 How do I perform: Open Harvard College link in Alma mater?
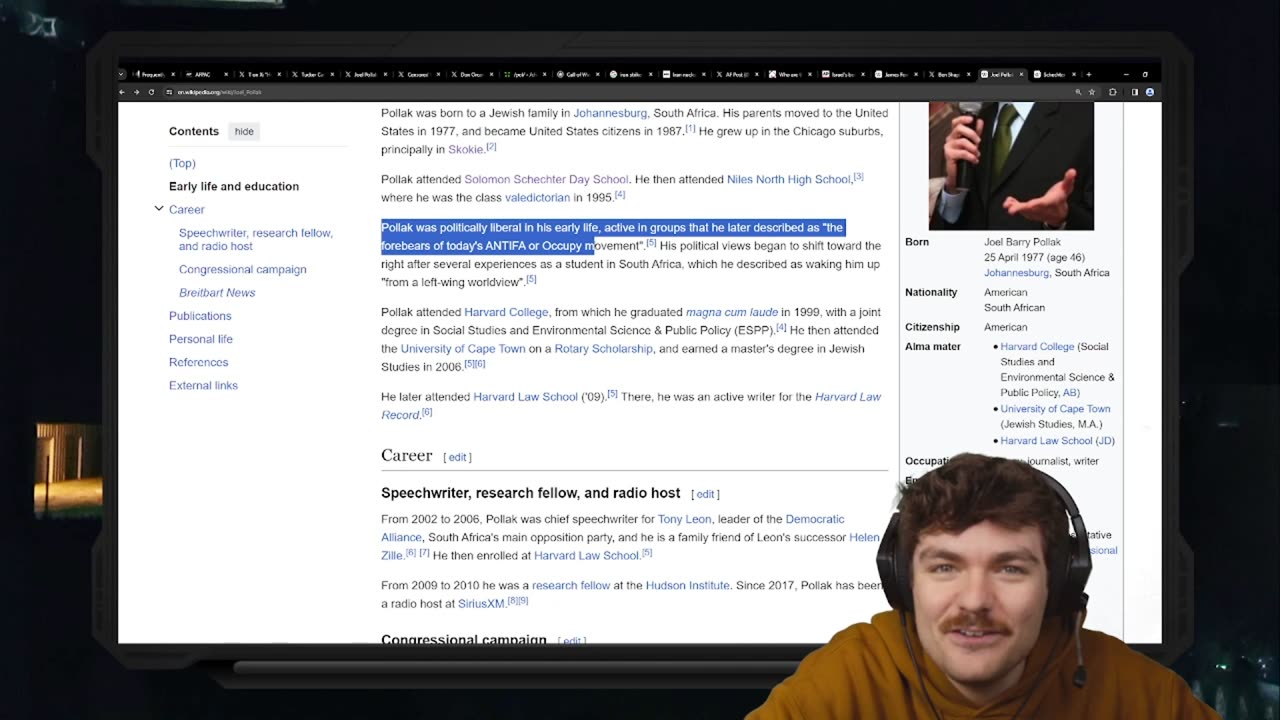pos(1037,347)
